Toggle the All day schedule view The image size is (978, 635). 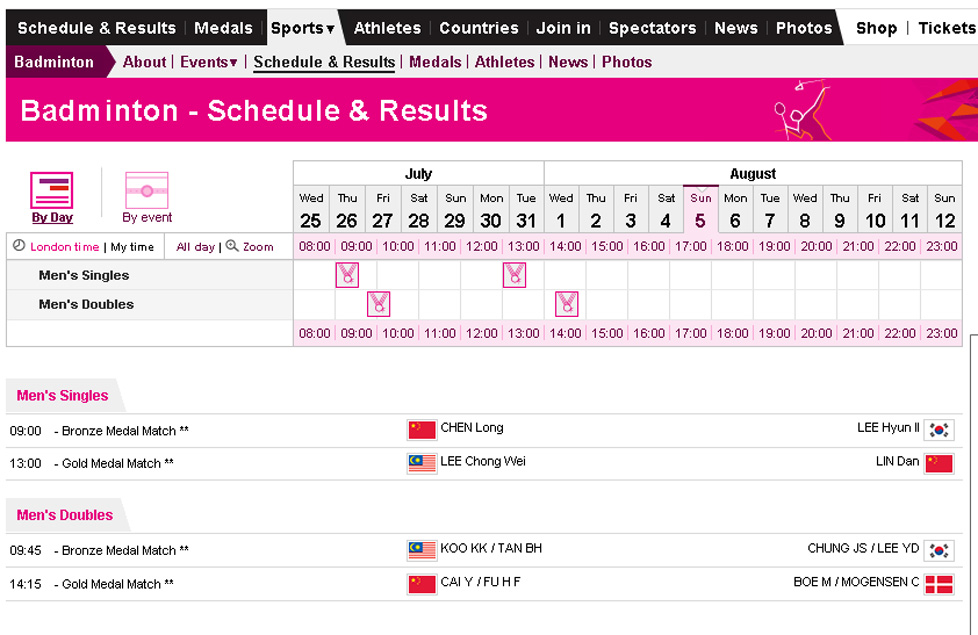point(195,247)
